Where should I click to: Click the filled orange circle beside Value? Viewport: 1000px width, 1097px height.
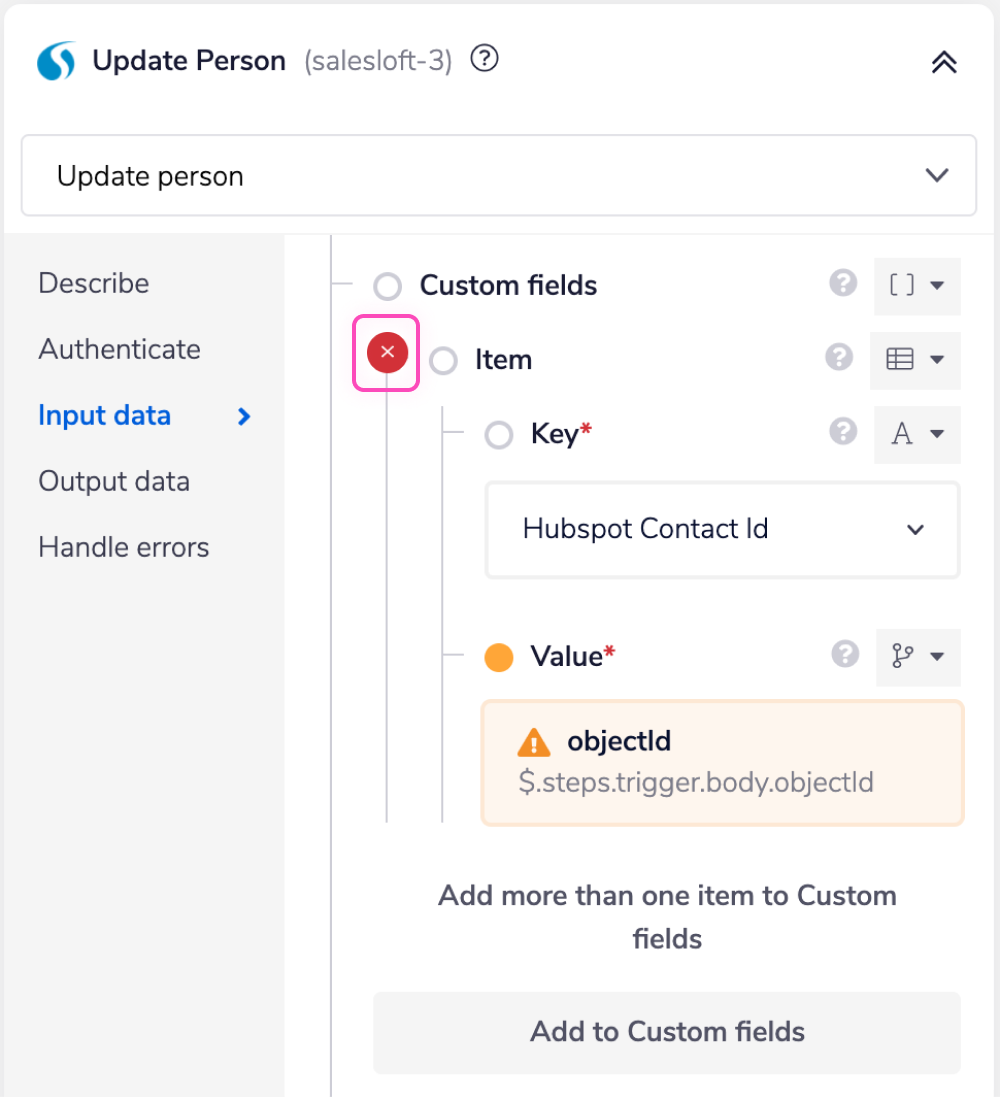(498, 657)
